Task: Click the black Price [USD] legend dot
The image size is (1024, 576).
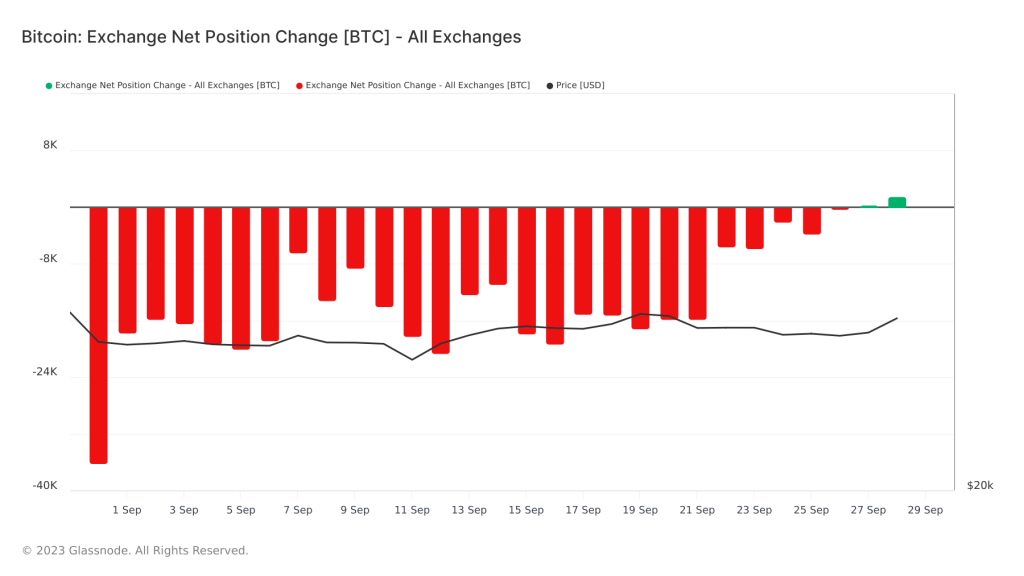Action: (x=549, y=86)
